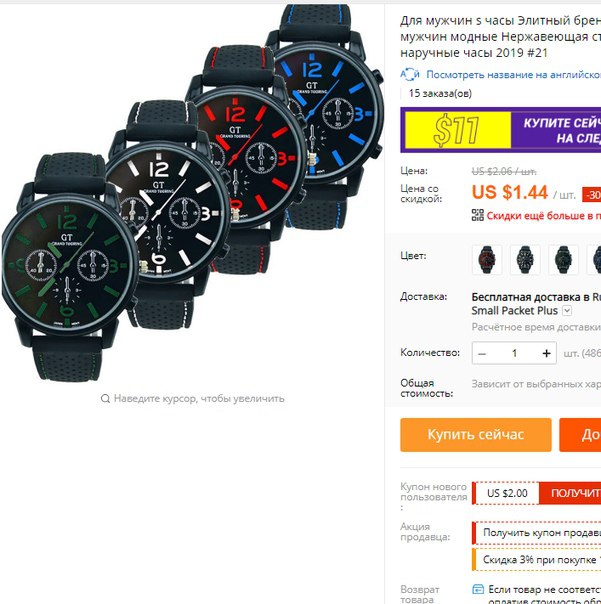Open the link to view the title in English
Image resolution: width=601 pixels, height=604 pixels.
pyautogui.click(x=513, y=74)
